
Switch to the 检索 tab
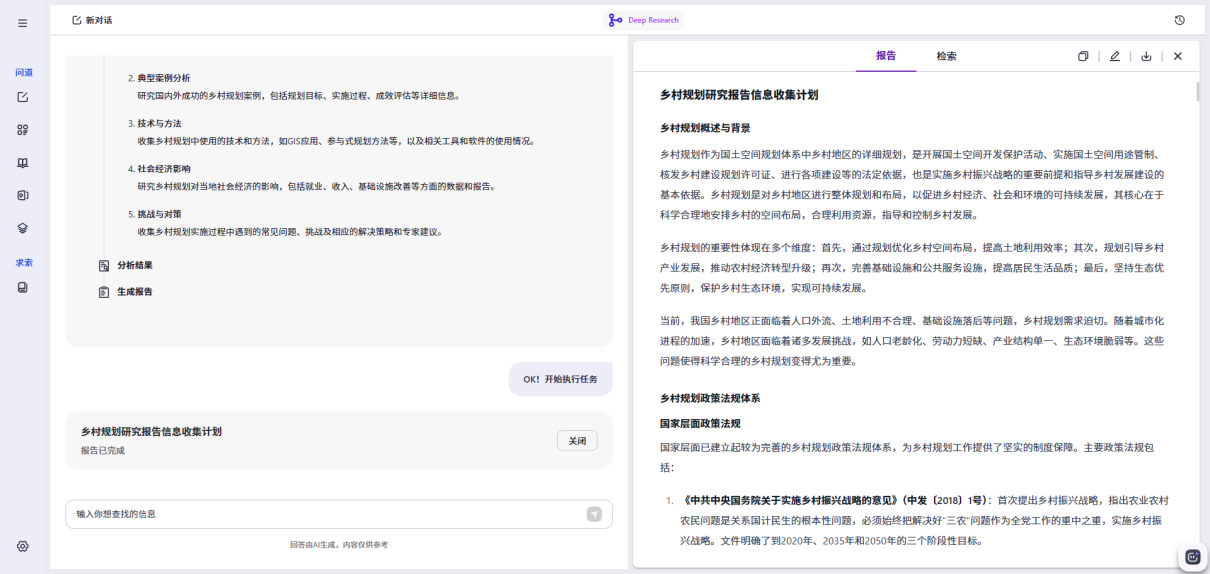(x=946, y=56)
